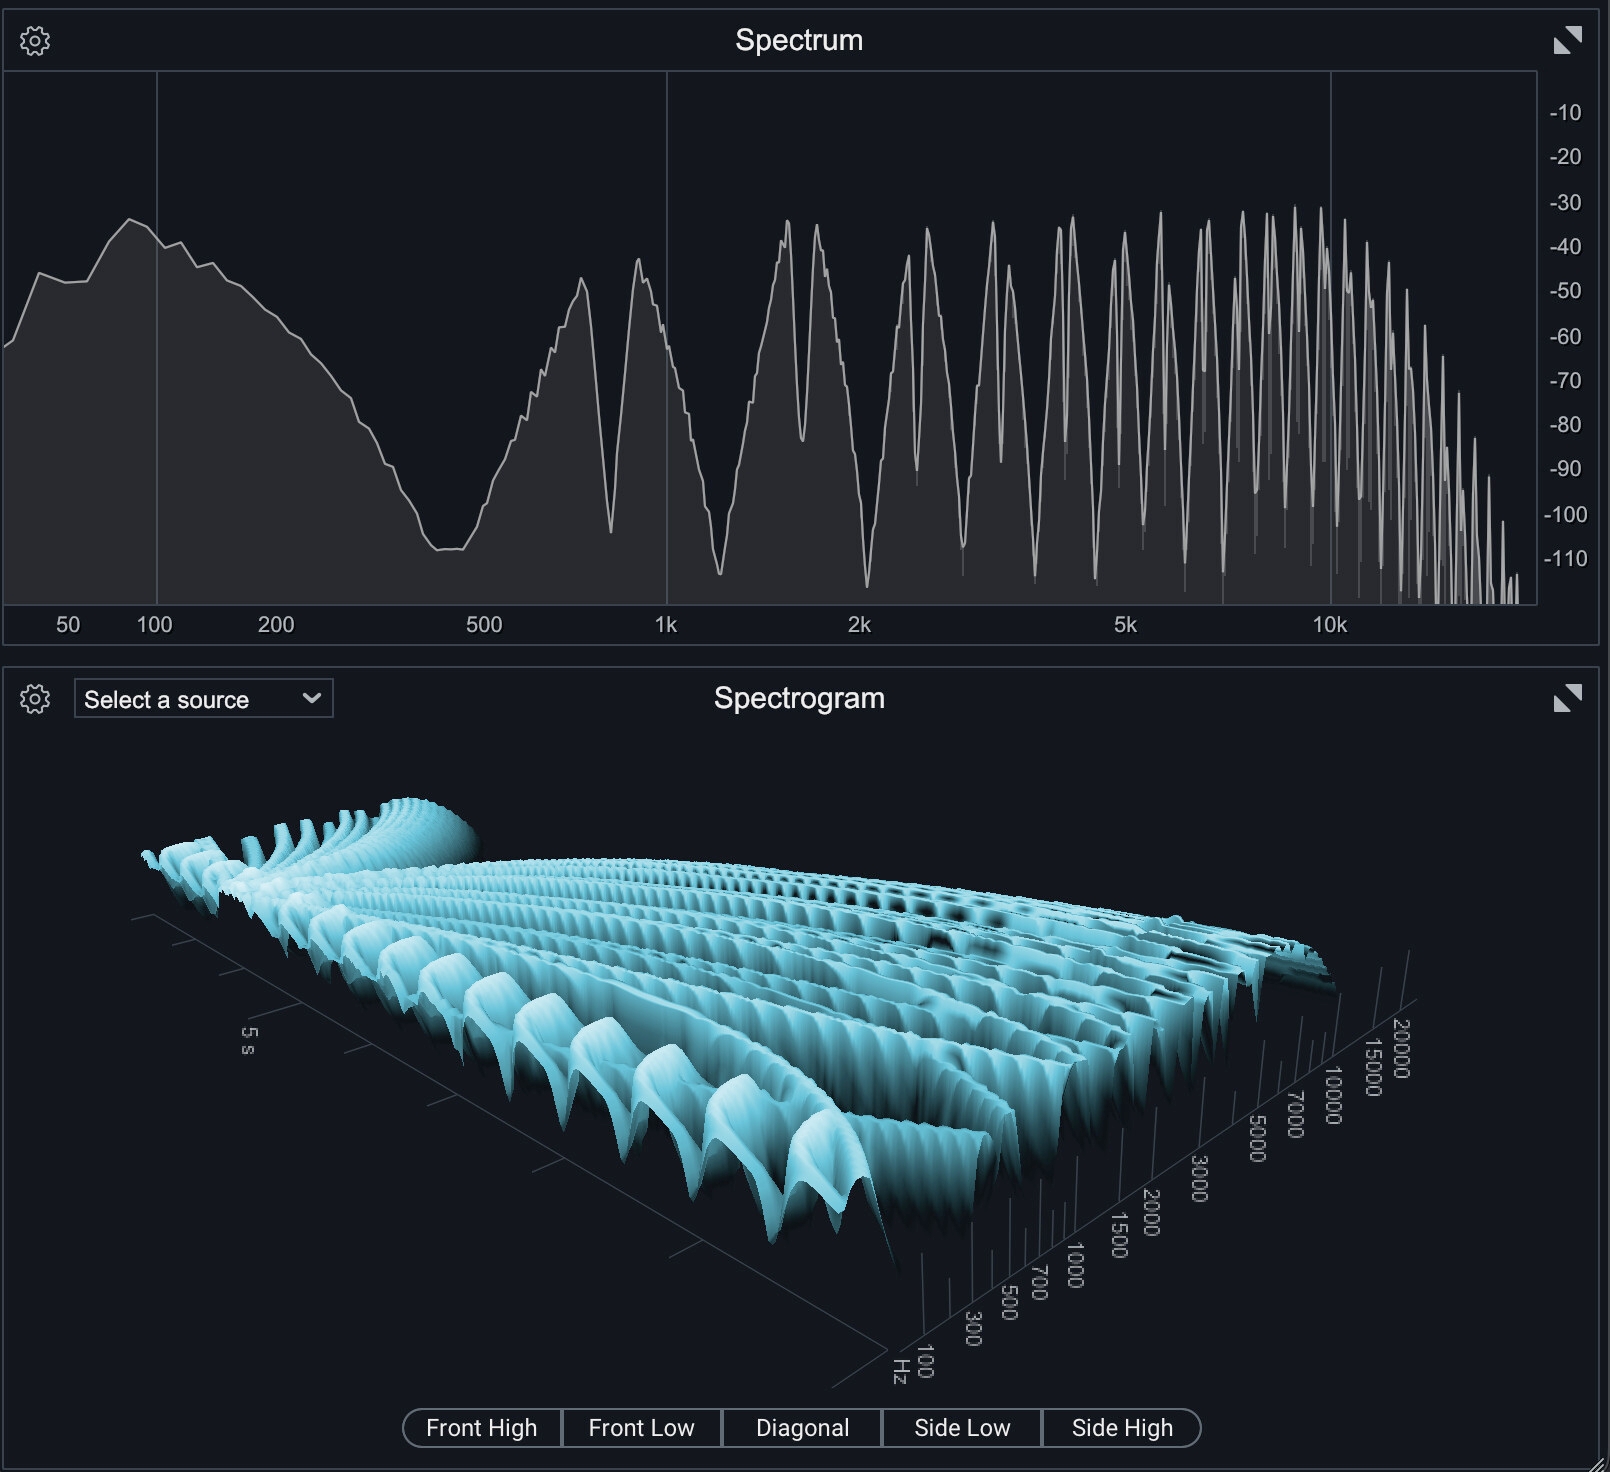Select the Side High view
The width and height of the screenshot is (1610, 1472).
tap(1122, 1428)
